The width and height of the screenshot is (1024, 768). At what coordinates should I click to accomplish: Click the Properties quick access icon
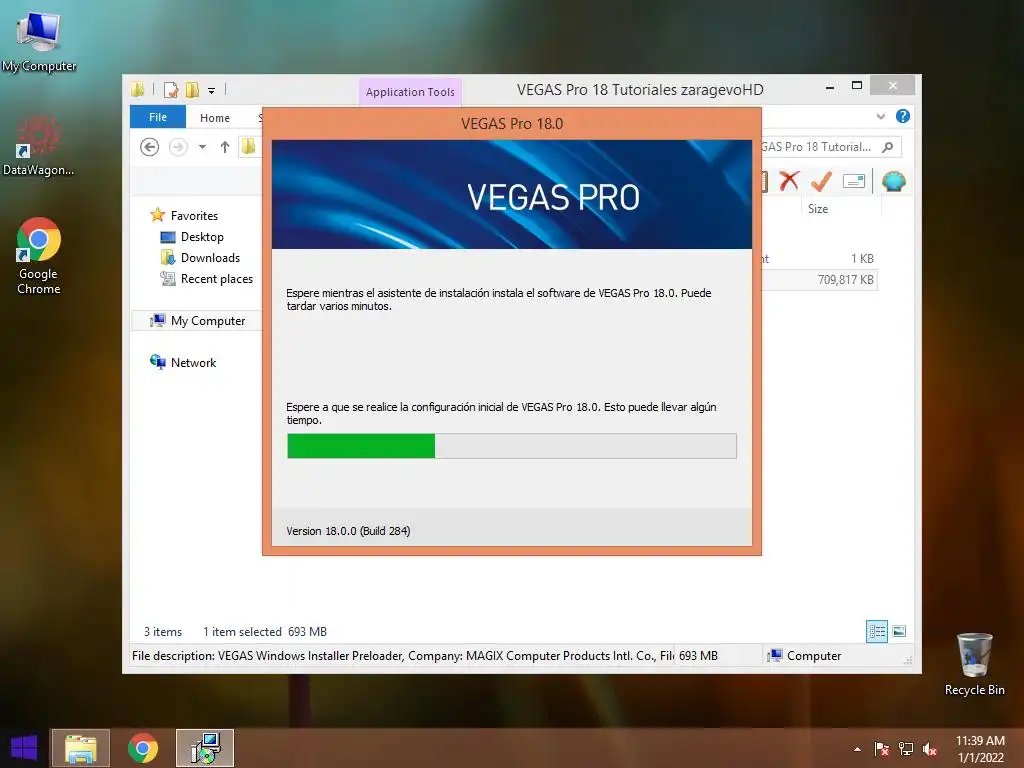tap(171, 90)
